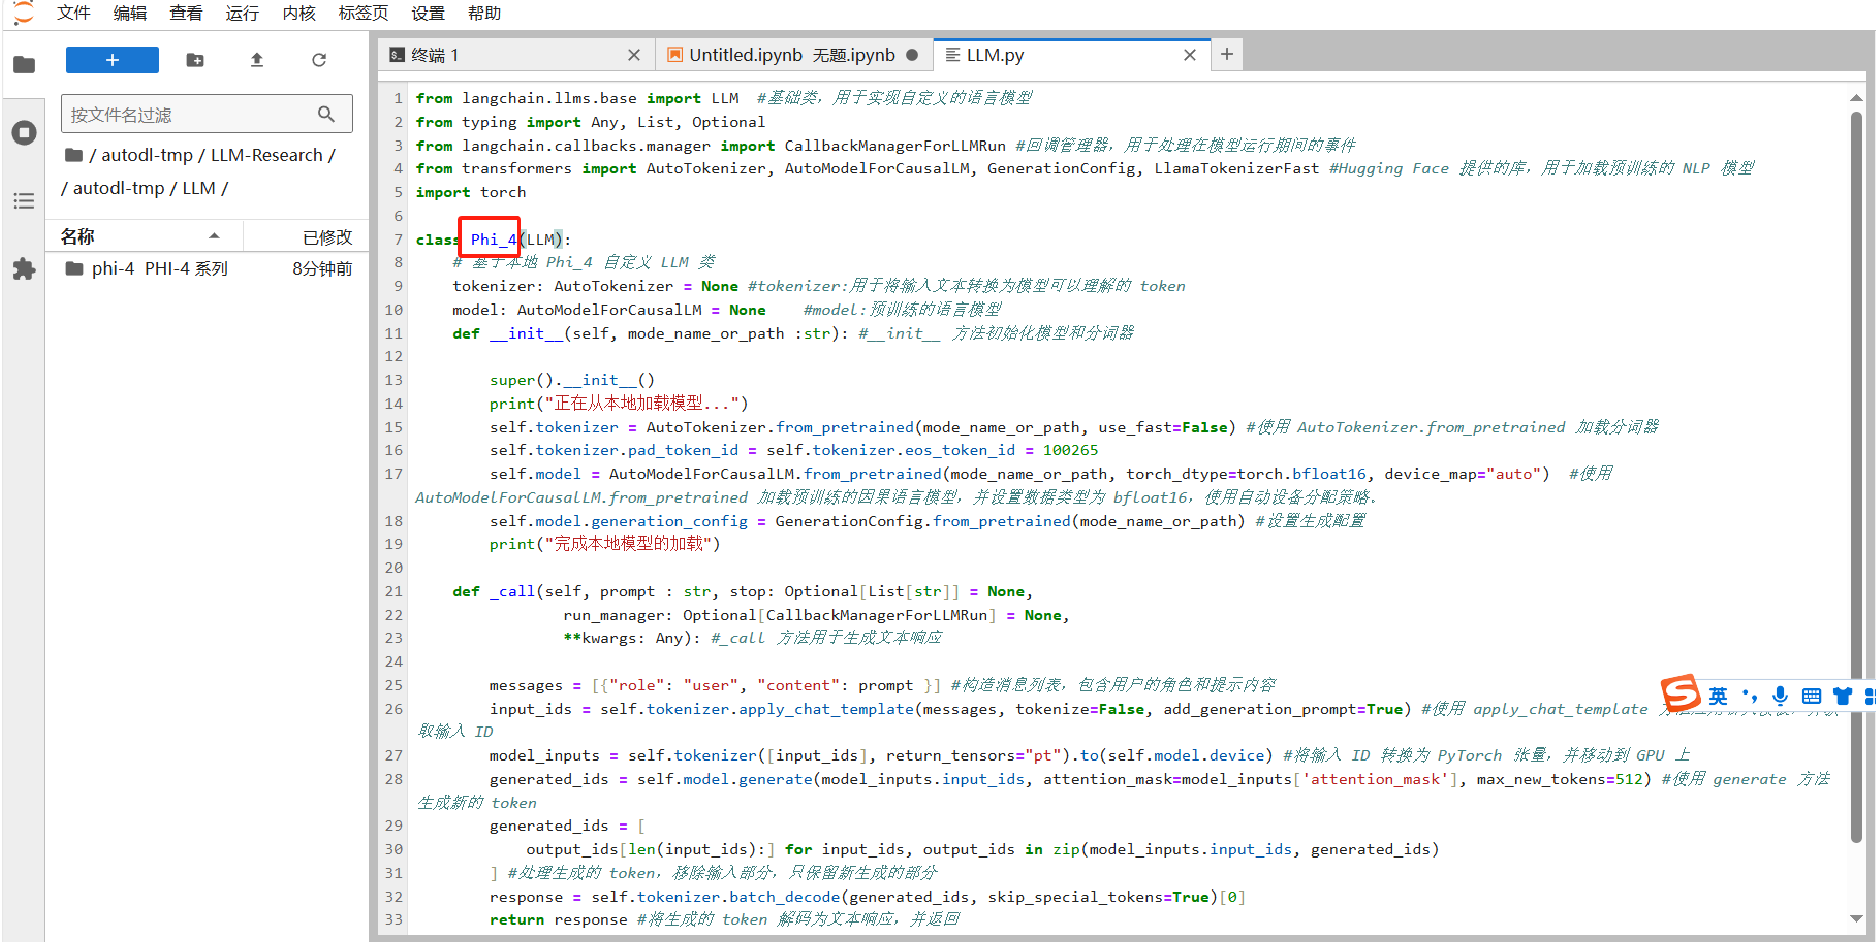Click the file name filter input
This screenshot has width=1876, height=942.
click(190, 114)
